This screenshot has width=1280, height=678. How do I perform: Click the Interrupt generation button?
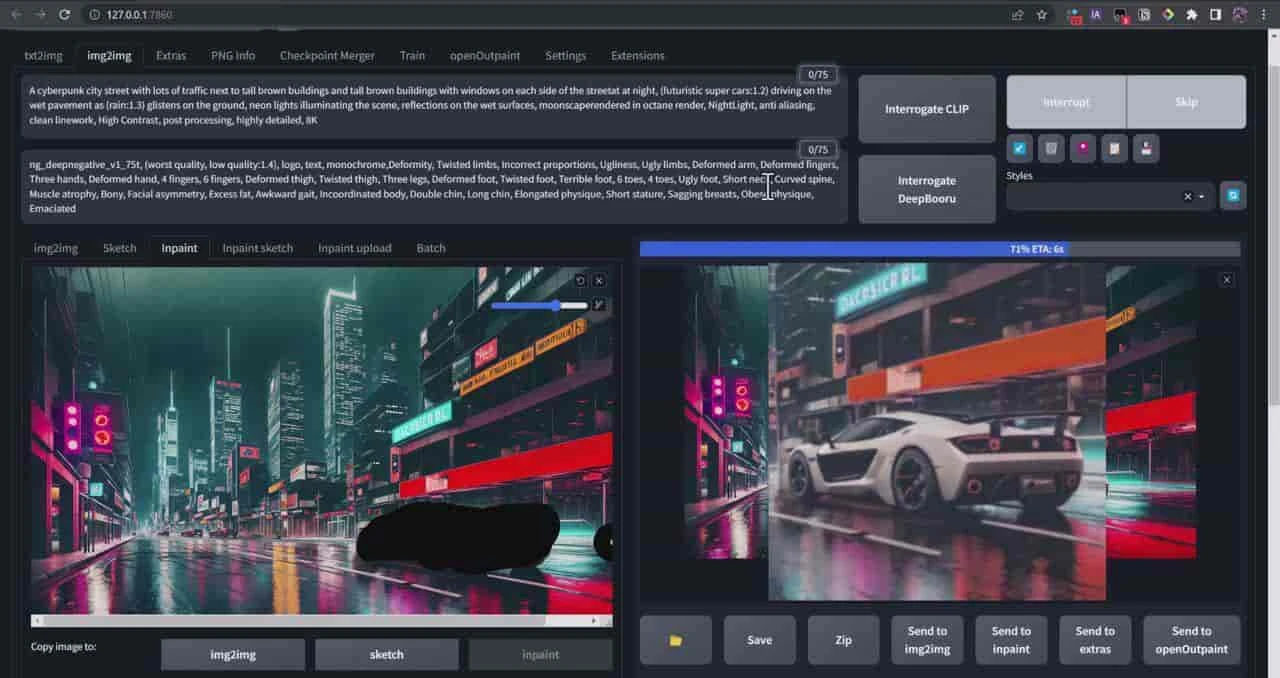1066,102
